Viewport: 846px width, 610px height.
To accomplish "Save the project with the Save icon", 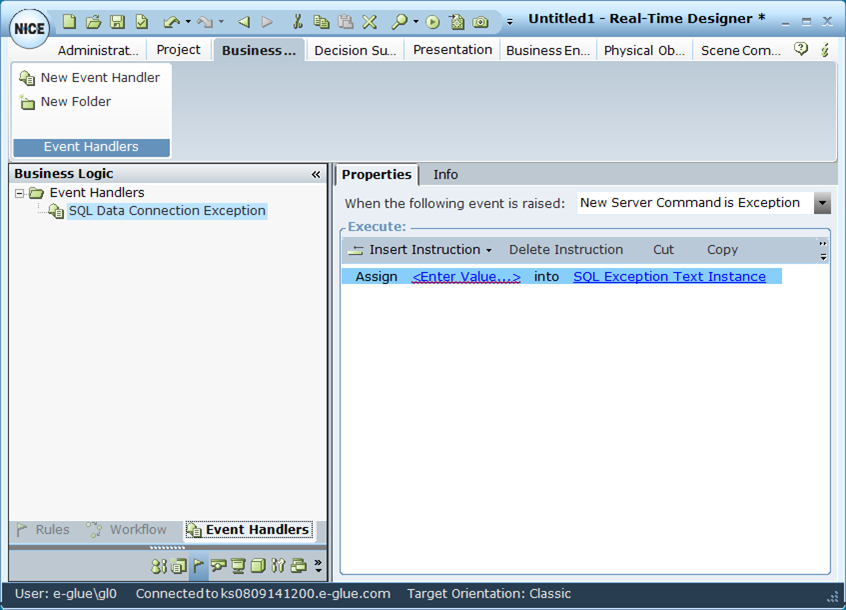I will pos(116,21).
